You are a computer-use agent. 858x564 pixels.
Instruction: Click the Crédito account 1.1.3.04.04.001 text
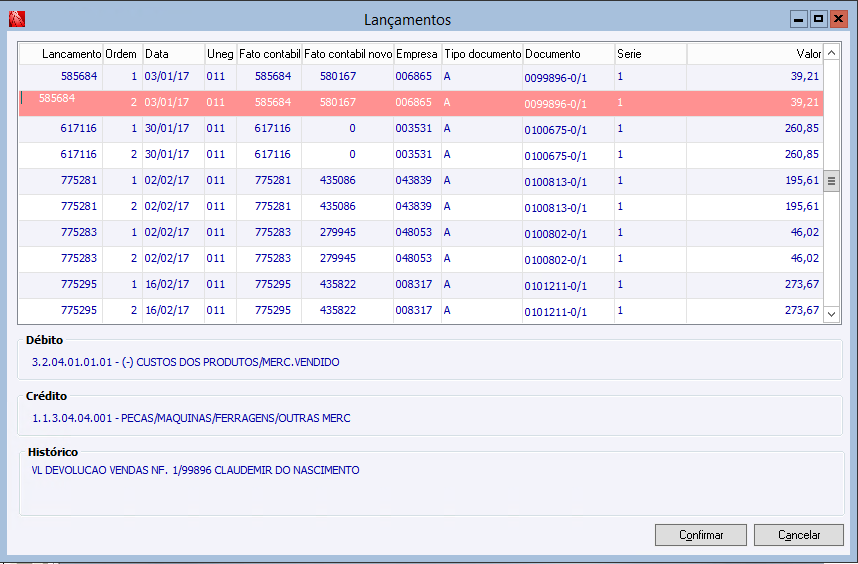[x=191, y=418]
